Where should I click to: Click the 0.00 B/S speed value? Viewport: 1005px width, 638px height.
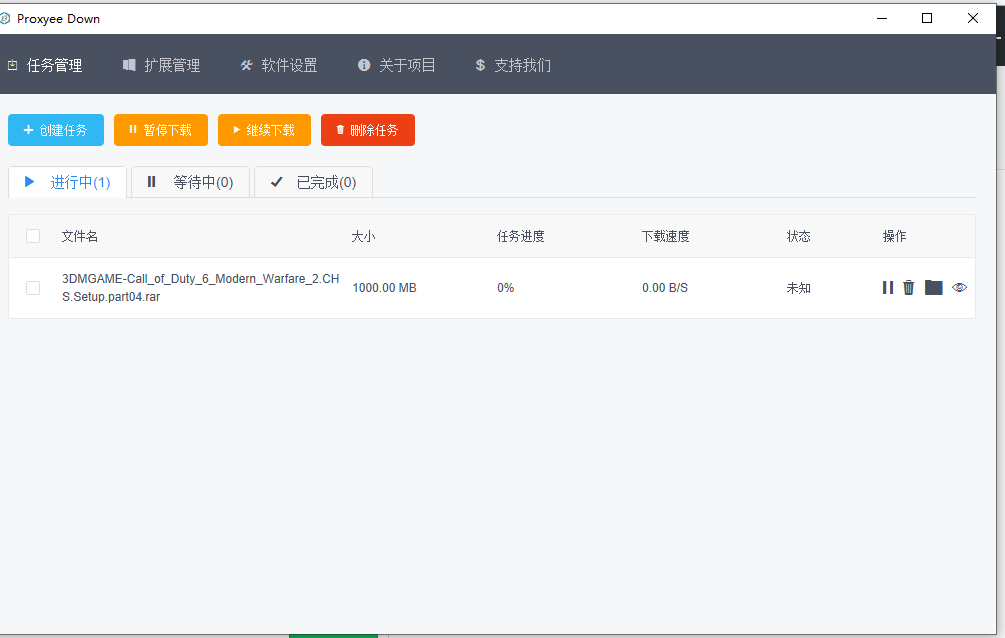665,288
